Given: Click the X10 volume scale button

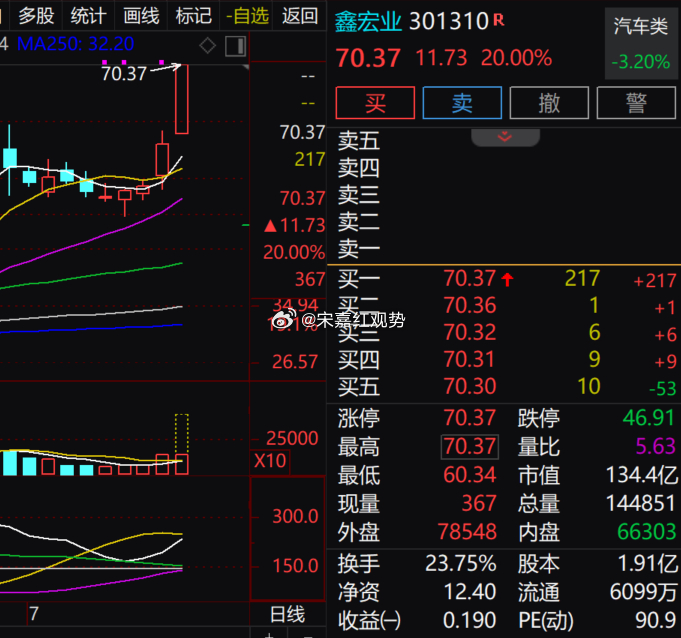Looking at the screenshot, I should (x=270, y=461).
